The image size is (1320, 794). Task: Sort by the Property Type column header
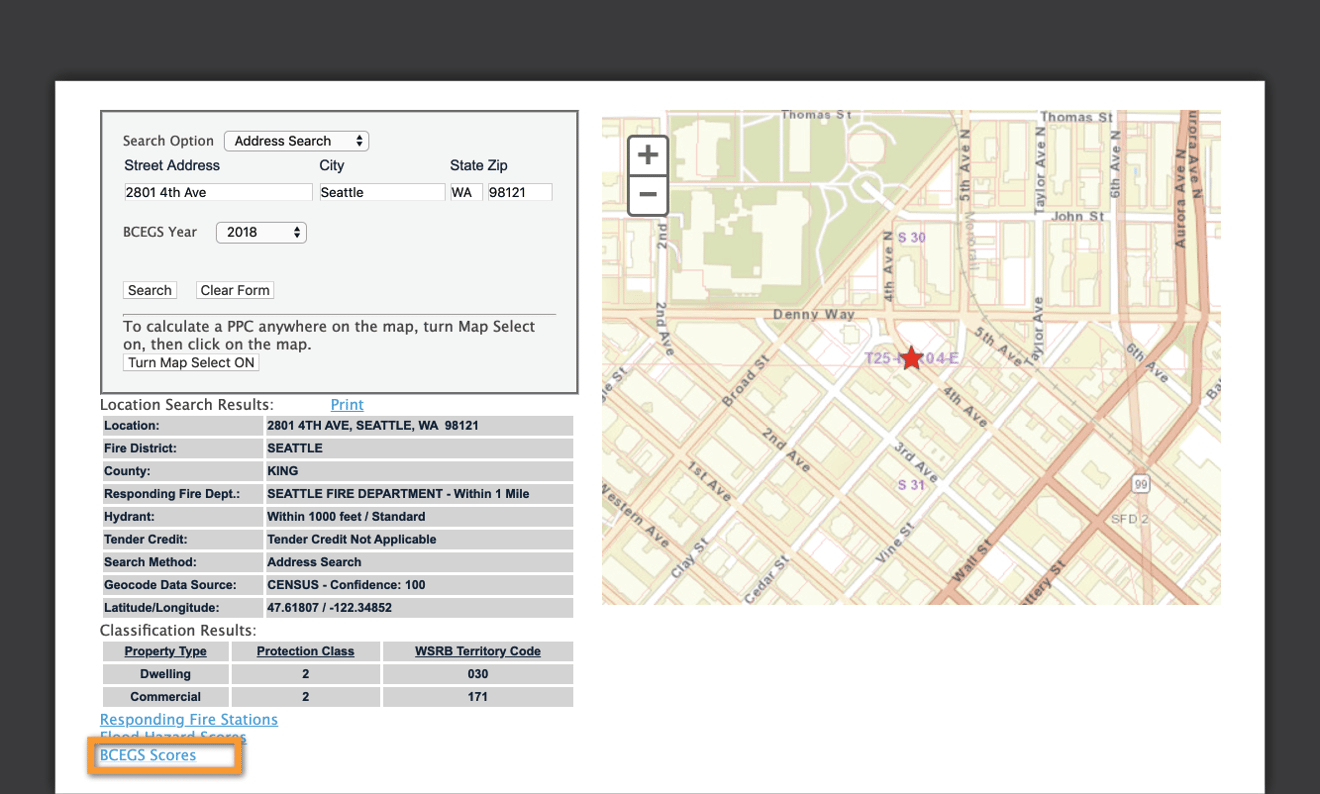click(x=164, y=651)
